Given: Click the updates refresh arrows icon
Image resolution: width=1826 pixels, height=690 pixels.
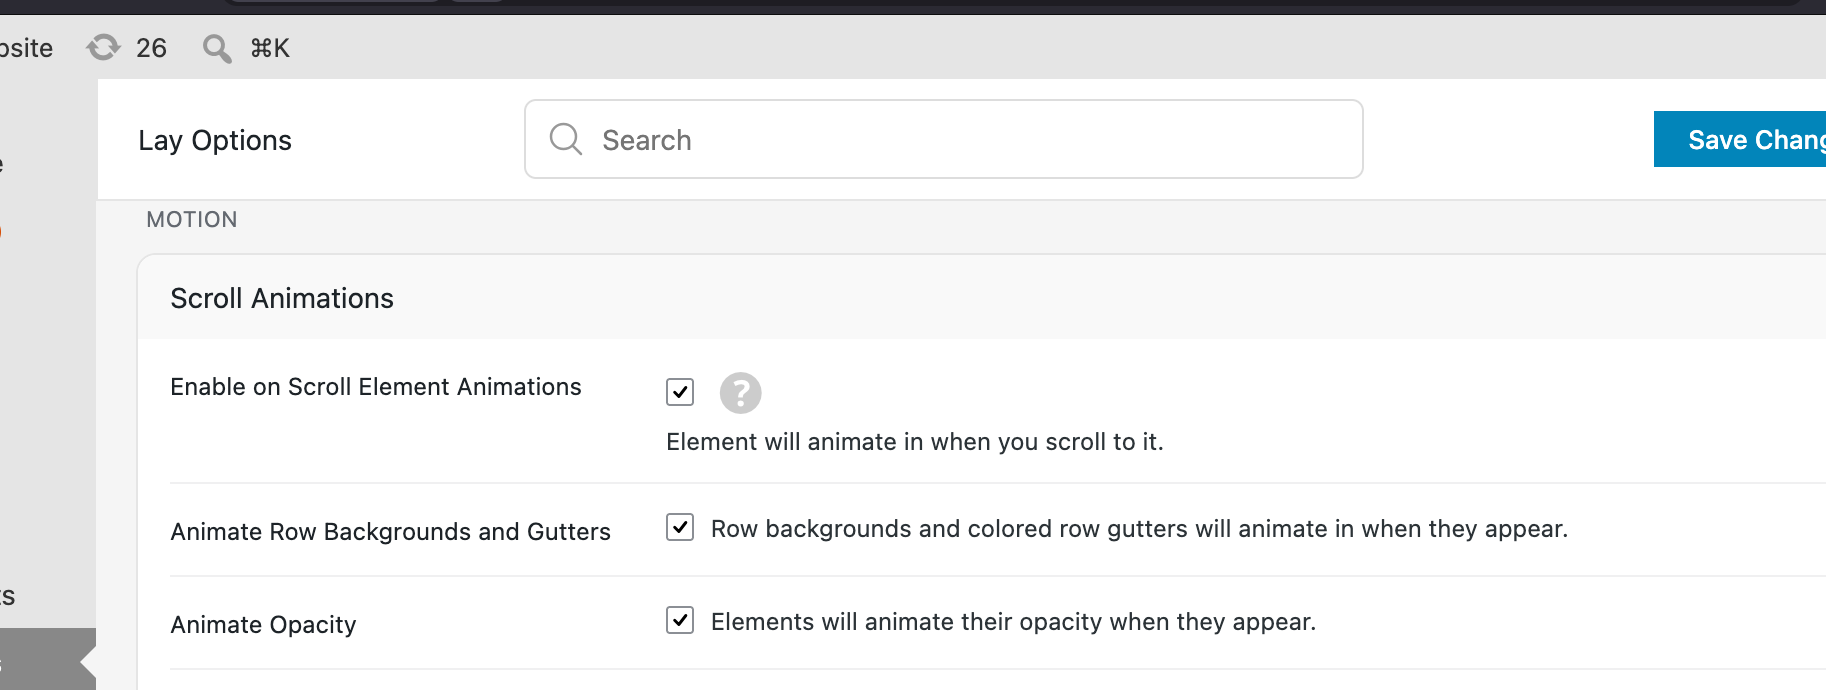Looking at the screenshot, I should [103, 47].
